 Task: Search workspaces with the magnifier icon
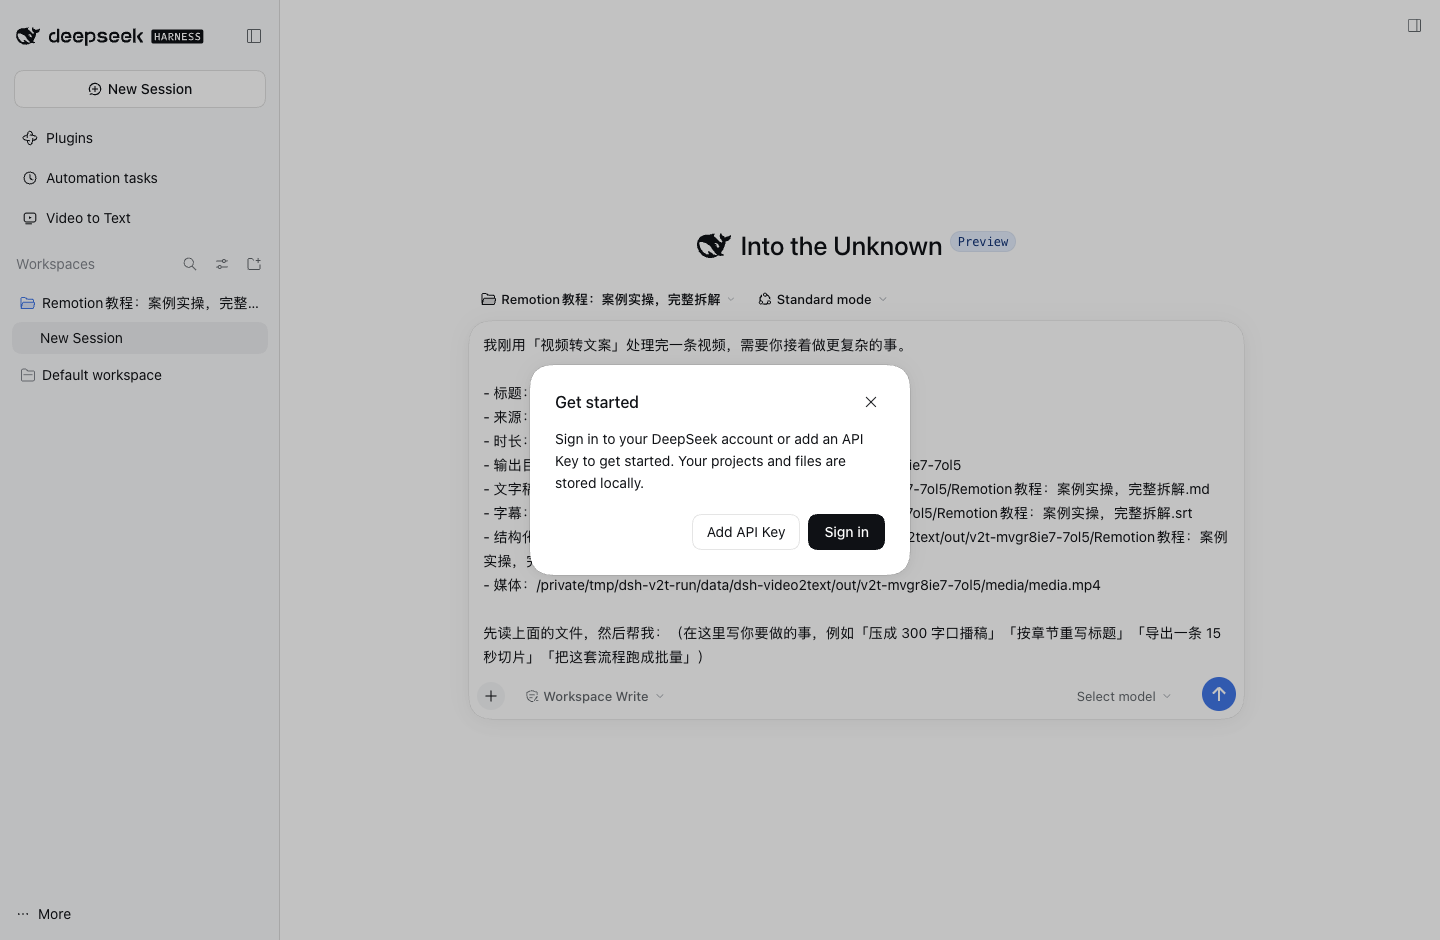point(190,264)
